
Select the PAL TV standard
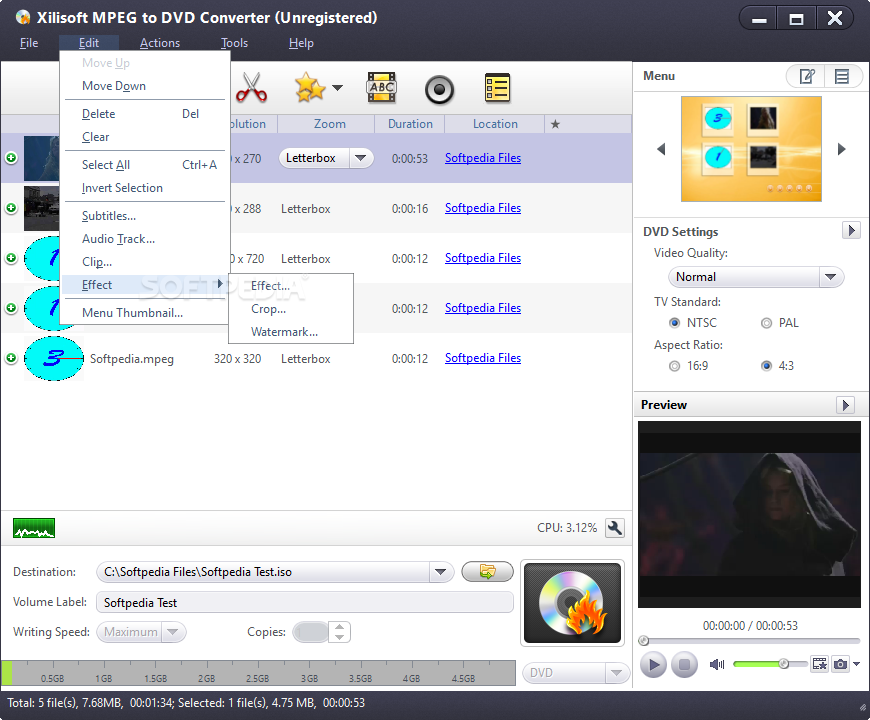766,323
